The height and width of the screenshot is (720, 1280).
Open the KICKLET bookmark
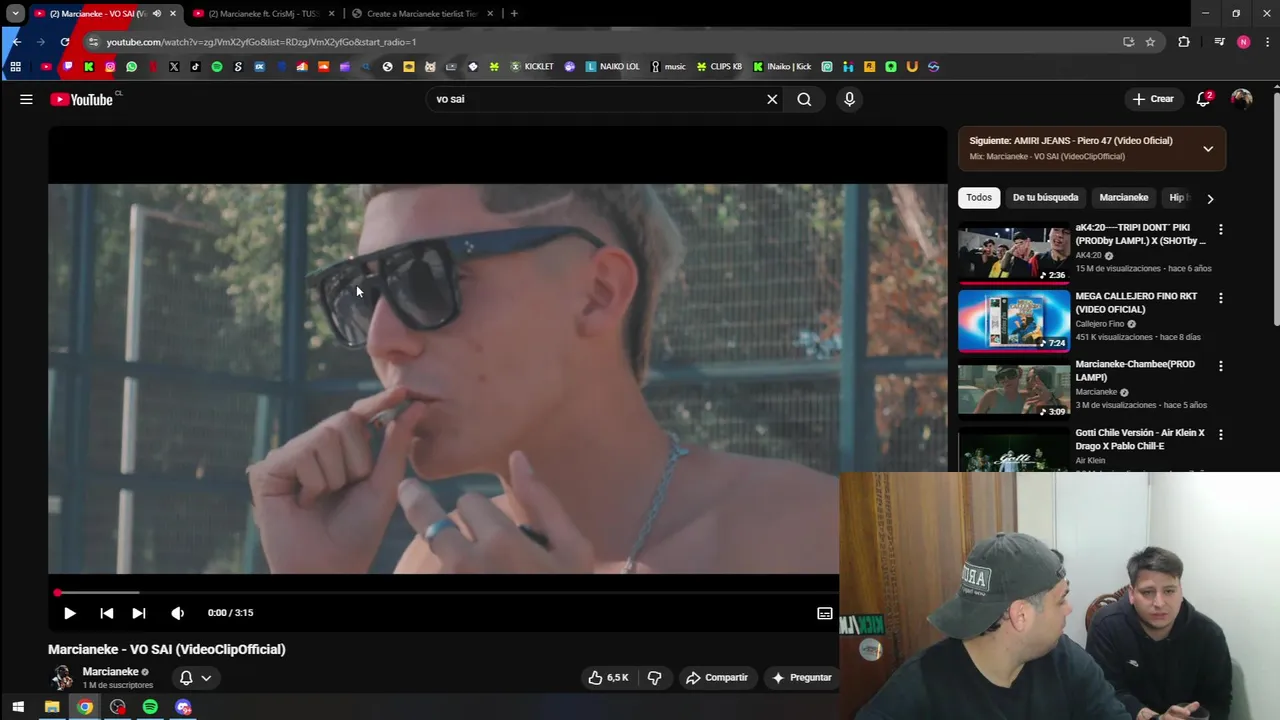point(532,67)
